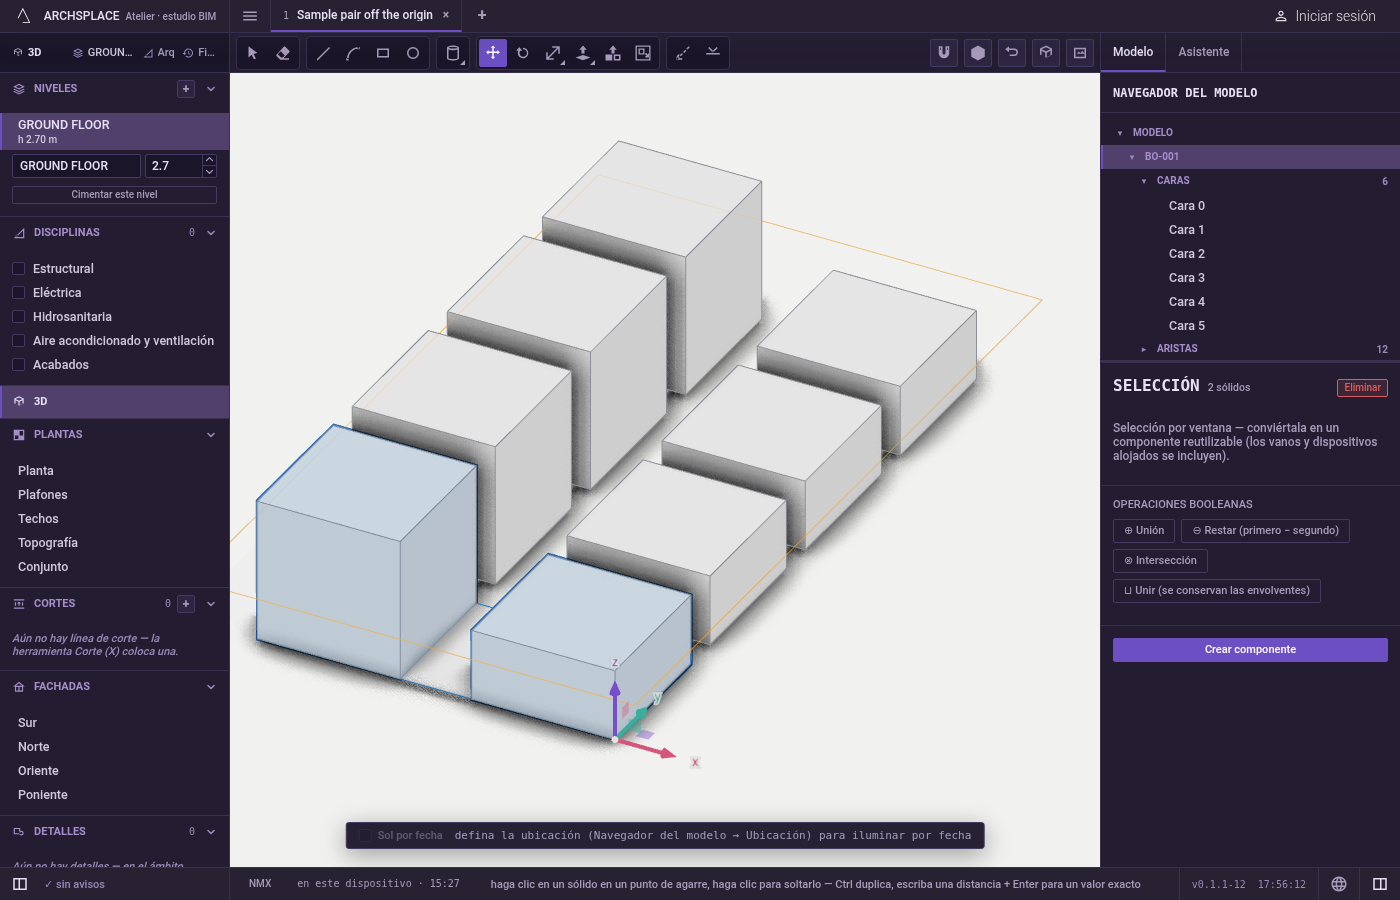Collapse the FACHADAS section chevron
This screenshot has height=900, width=1400.
(x=211, y=687)
